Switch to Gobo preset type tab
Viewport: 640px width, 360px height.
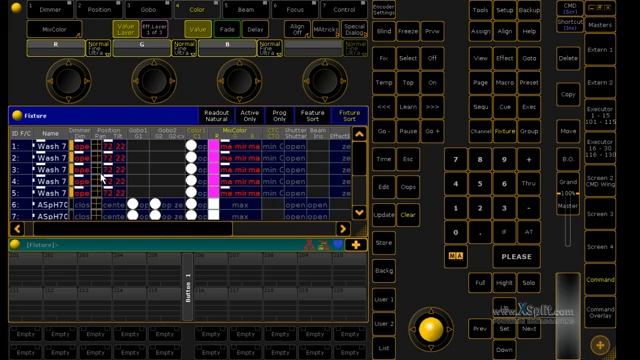[x=148, y=9]
